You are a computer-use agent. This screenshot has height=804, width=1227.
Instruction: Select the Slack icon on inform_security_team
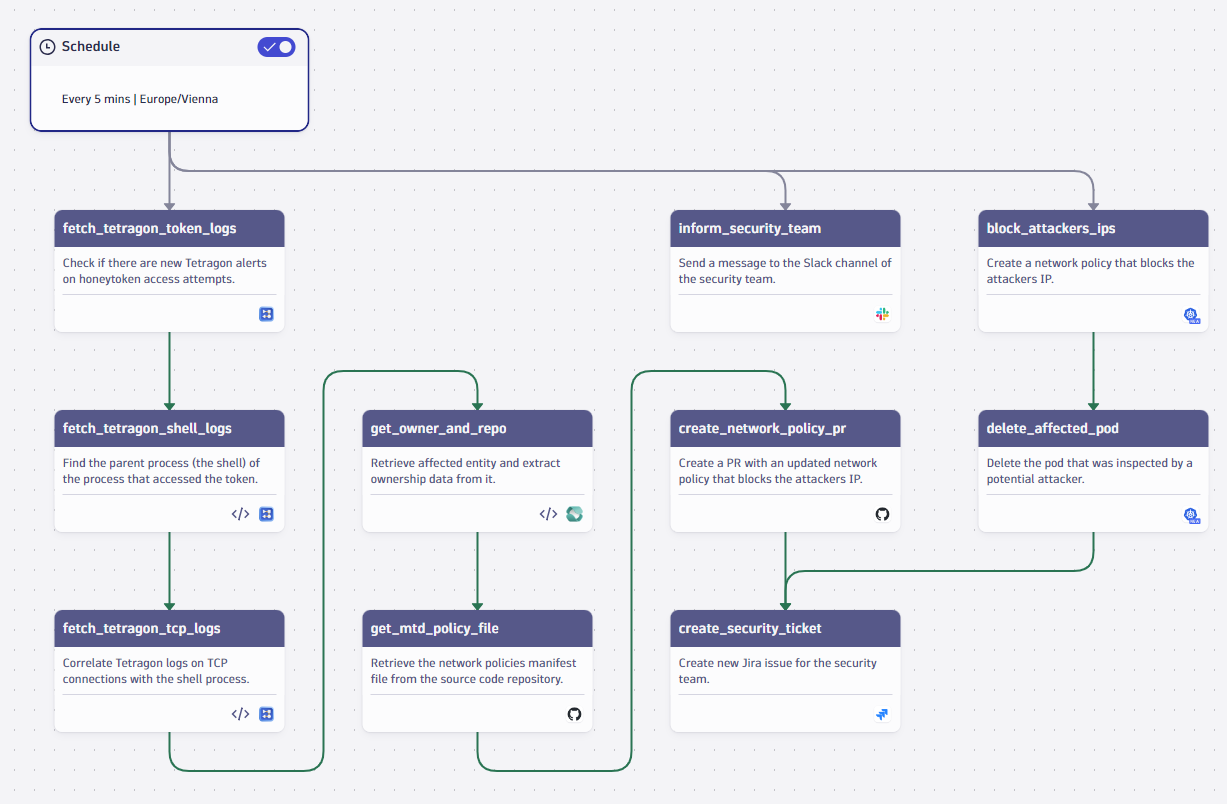tap(882, 313)
